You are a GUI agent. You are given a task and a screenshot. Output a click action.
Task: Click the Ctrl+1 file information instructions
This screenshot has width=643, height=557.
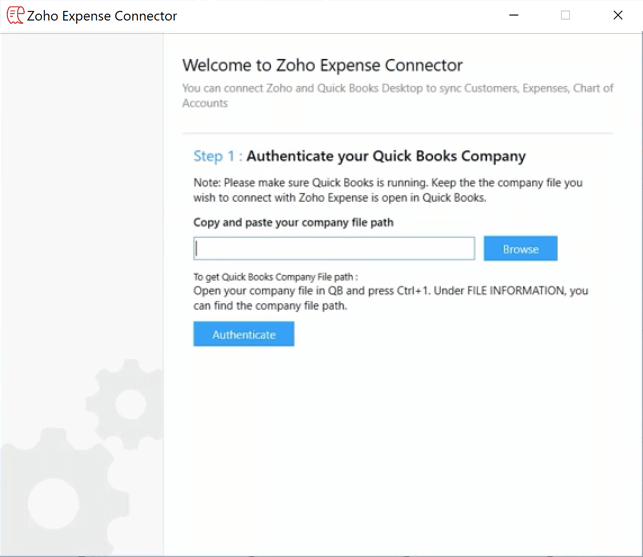click(390, 298)
